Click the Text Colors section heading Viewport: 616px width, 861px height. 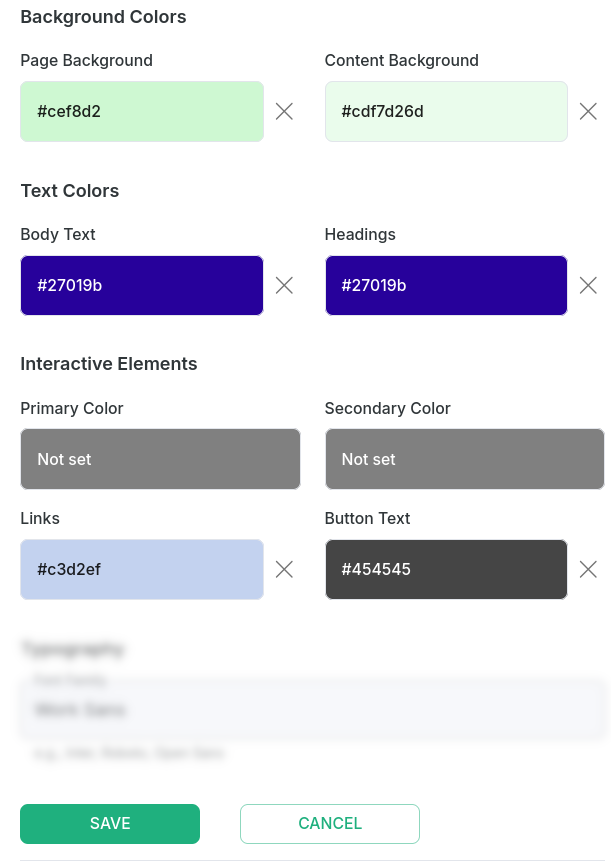pyautogui.click(x=70, y=191)
